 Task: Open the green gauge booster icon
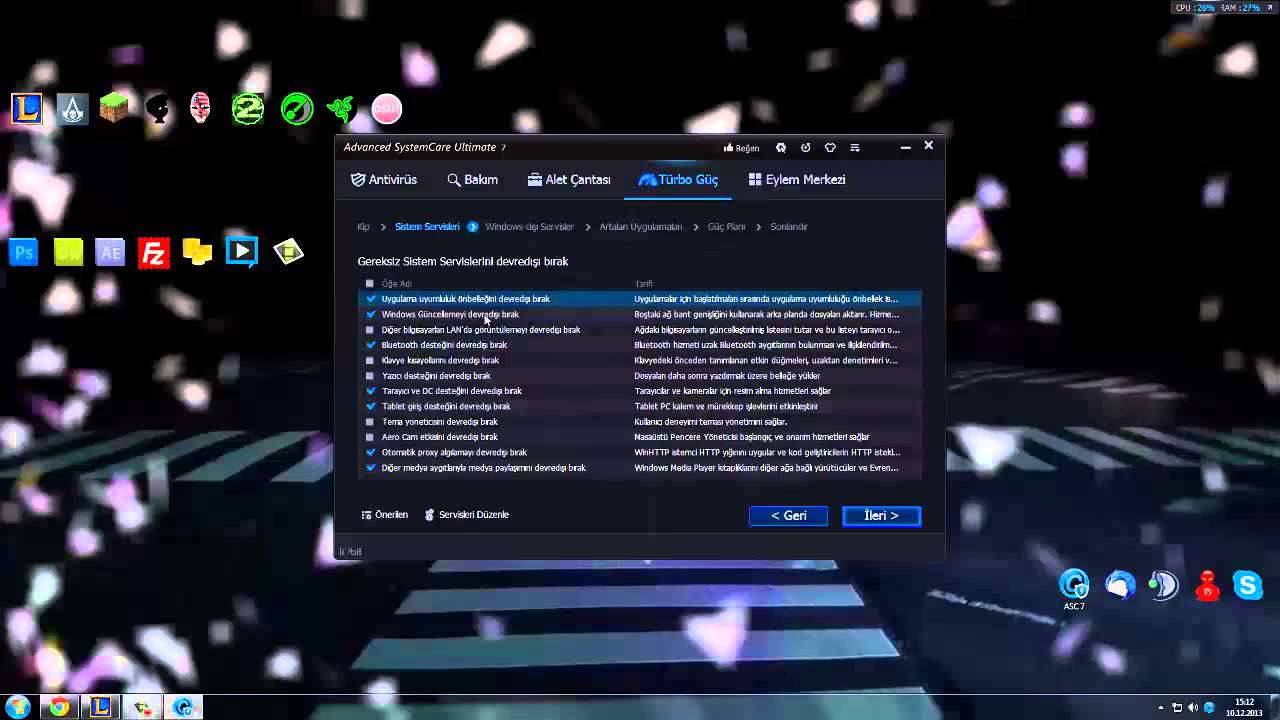coord(297,108)
